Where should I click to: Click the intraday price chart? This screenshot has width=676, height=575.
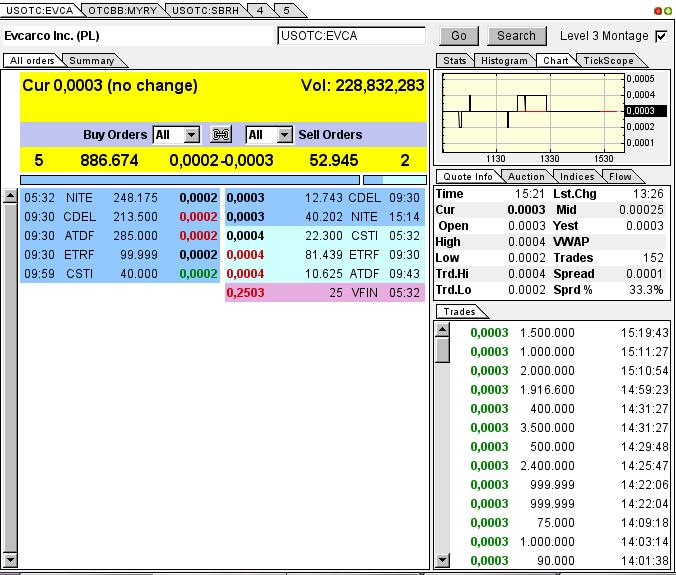point(534,113)
